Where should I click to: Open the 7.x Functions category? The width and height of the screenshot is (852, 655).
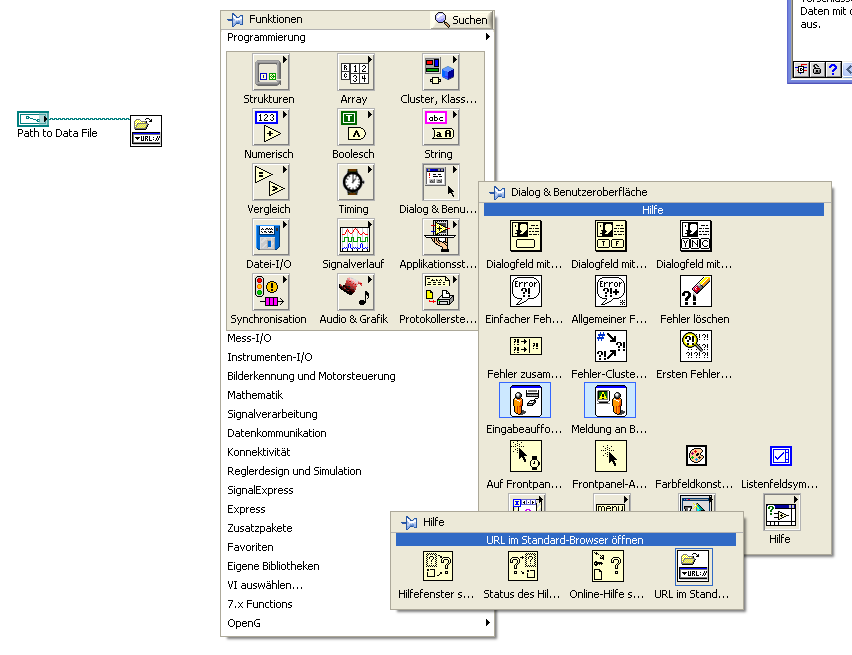click(260, 604)
